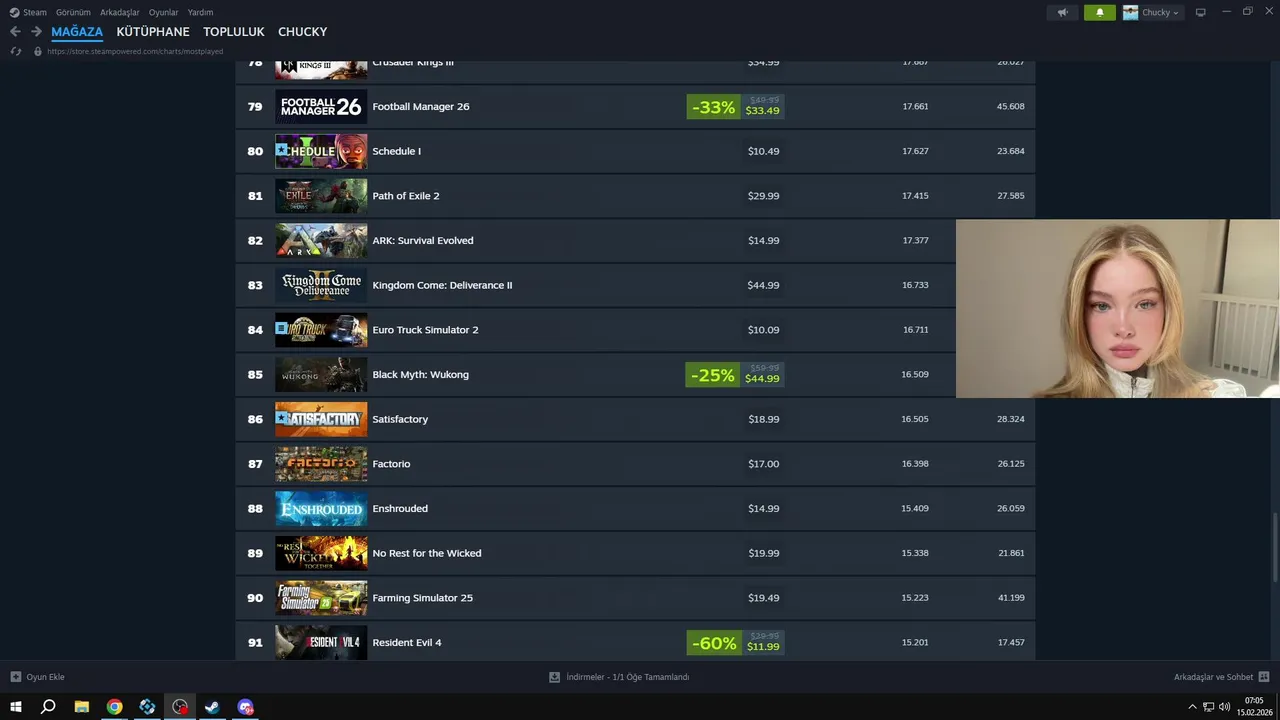Switch to the TOPLULUK tab
1280x720 pixels.
[x=234, y=32]
